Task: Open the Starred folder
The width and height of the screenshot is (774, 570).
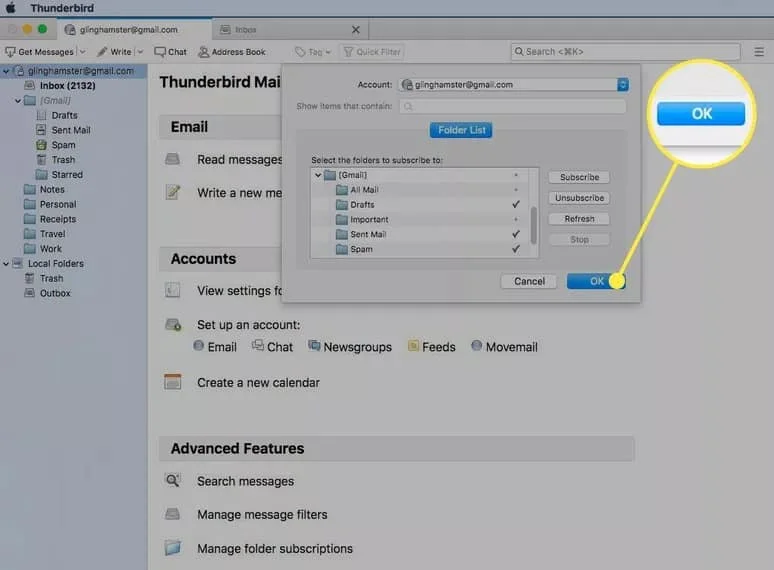Action: click(67, 175)
